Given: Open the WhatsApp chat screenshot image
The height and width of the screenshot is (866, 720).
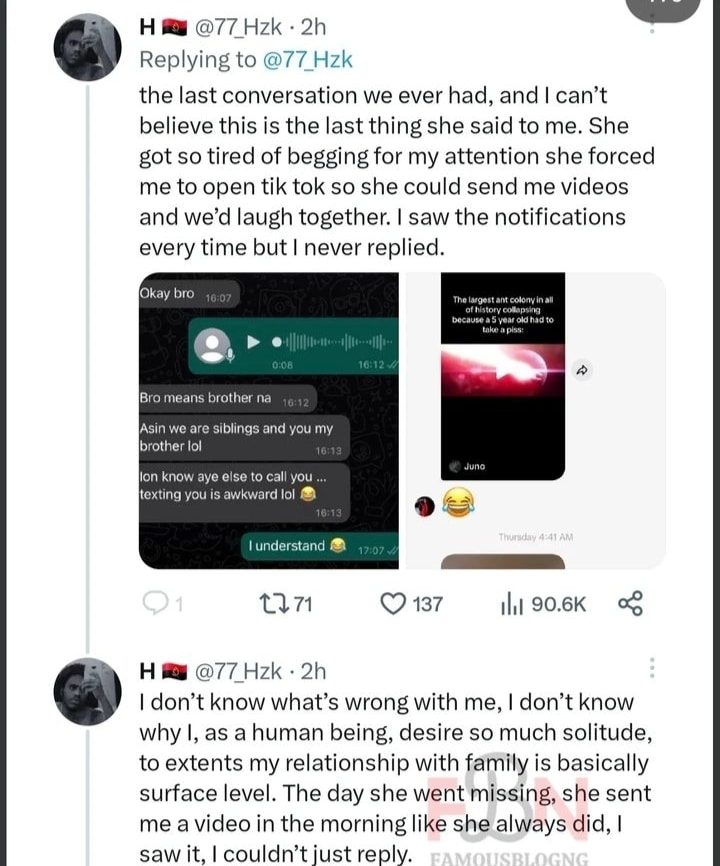Looking at the screenshot, I should click(268, 420).
